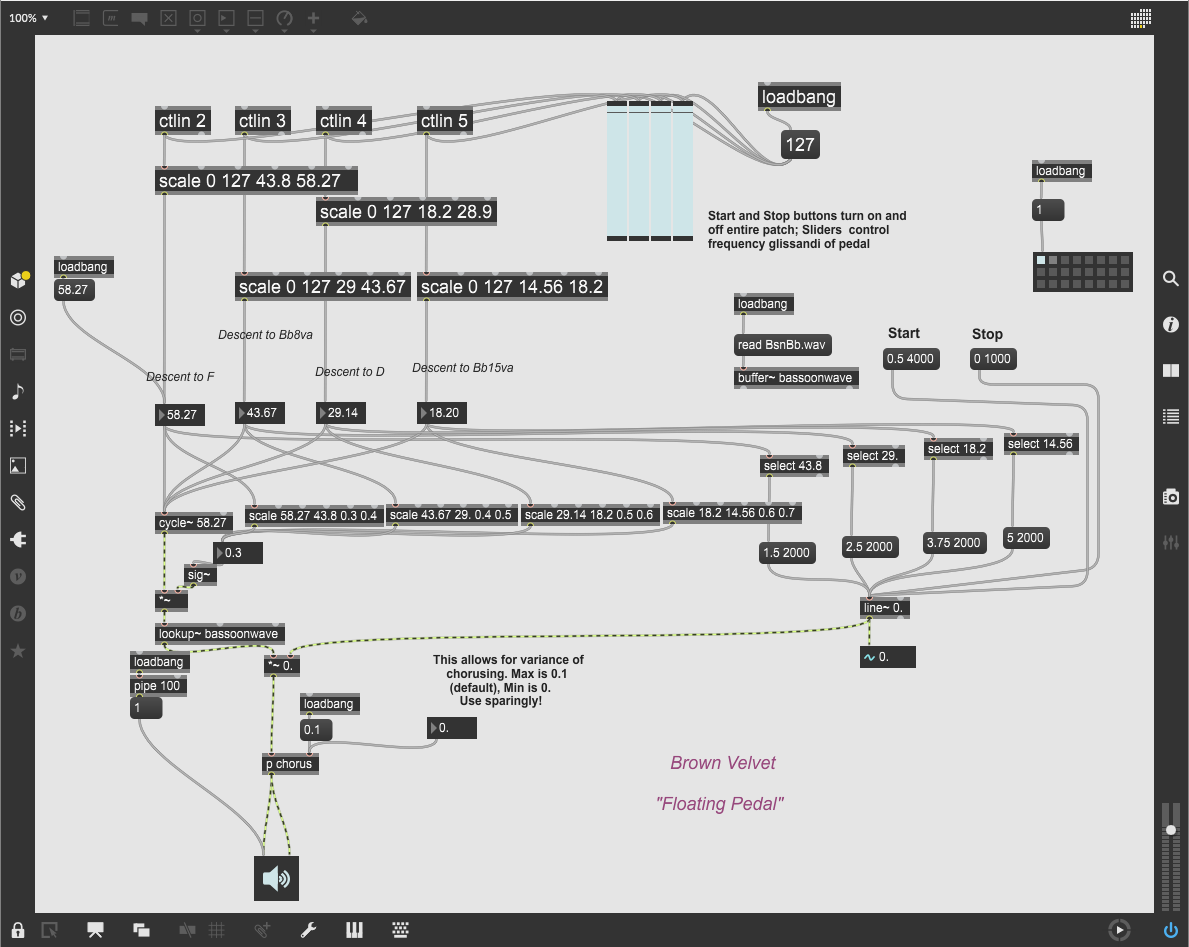Toggle the lit first cell of matrix grid
The height and width of the screenshot is (947, 1189).
coord(1041,260)
